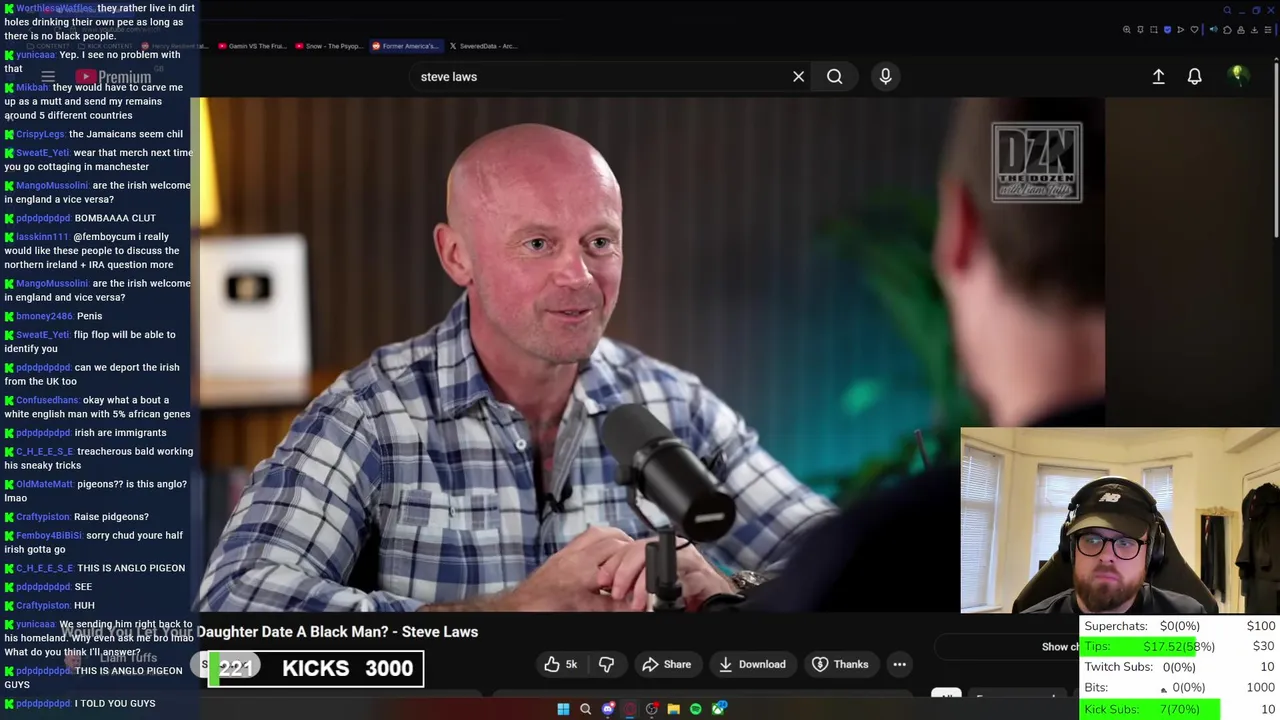Open browser downloads icon
Screen dimensions: 1280x720
click(x=1254, y=30)
